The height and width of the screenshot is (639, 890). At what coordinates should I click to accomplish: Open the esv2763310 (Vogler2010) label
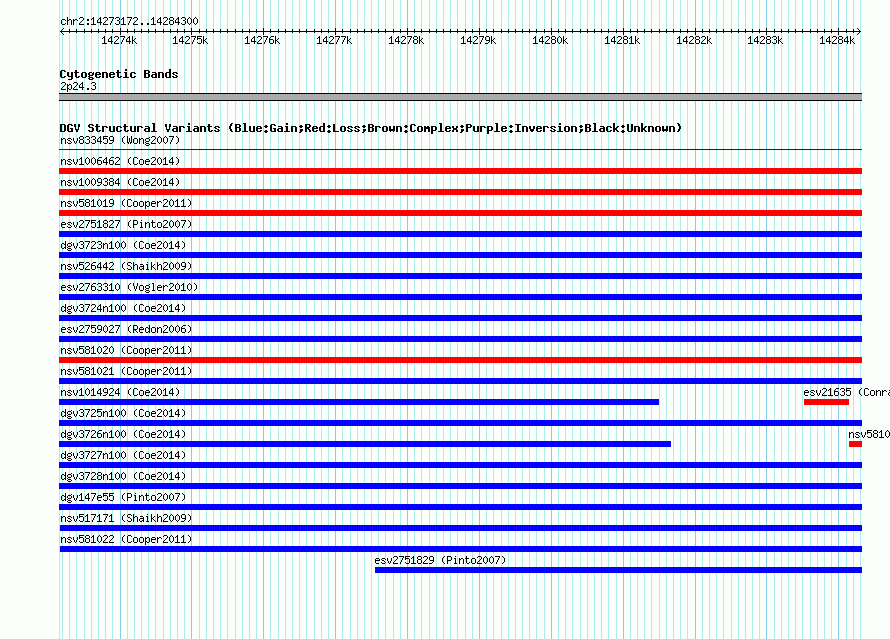129,287
